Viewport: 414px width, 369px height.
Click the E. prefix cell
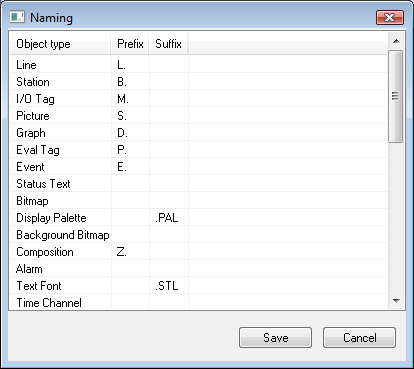click(130, 166)
